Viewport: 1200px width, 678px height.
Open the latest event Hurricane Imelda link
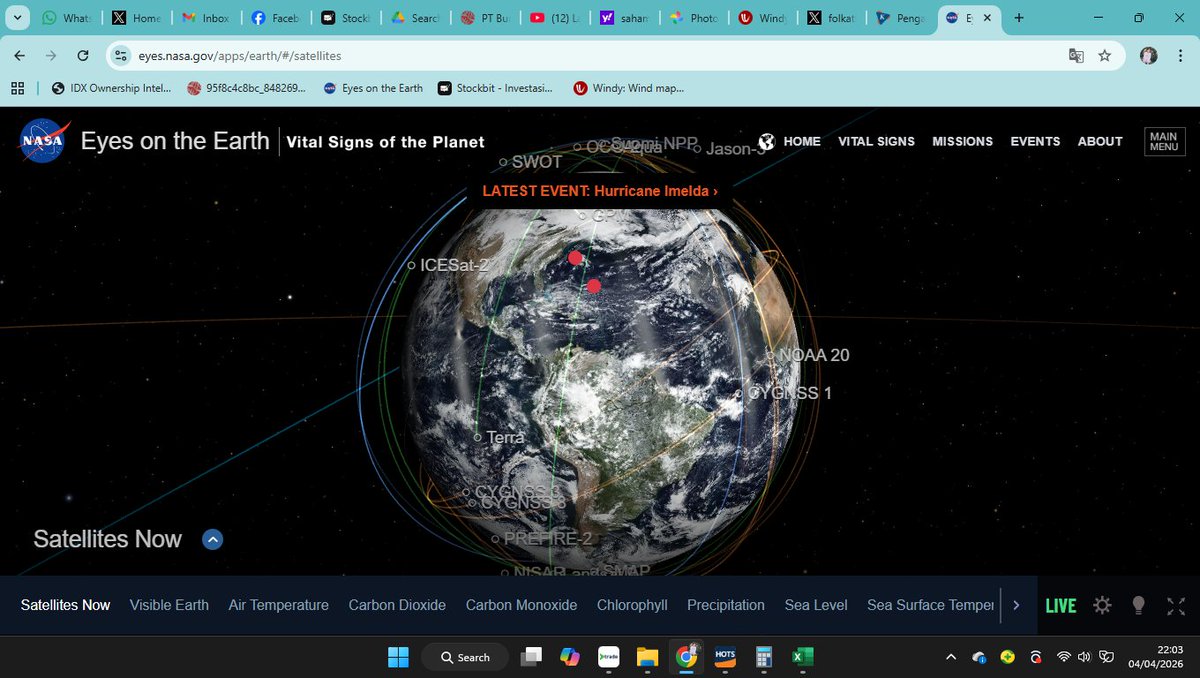tap(600, 190)
